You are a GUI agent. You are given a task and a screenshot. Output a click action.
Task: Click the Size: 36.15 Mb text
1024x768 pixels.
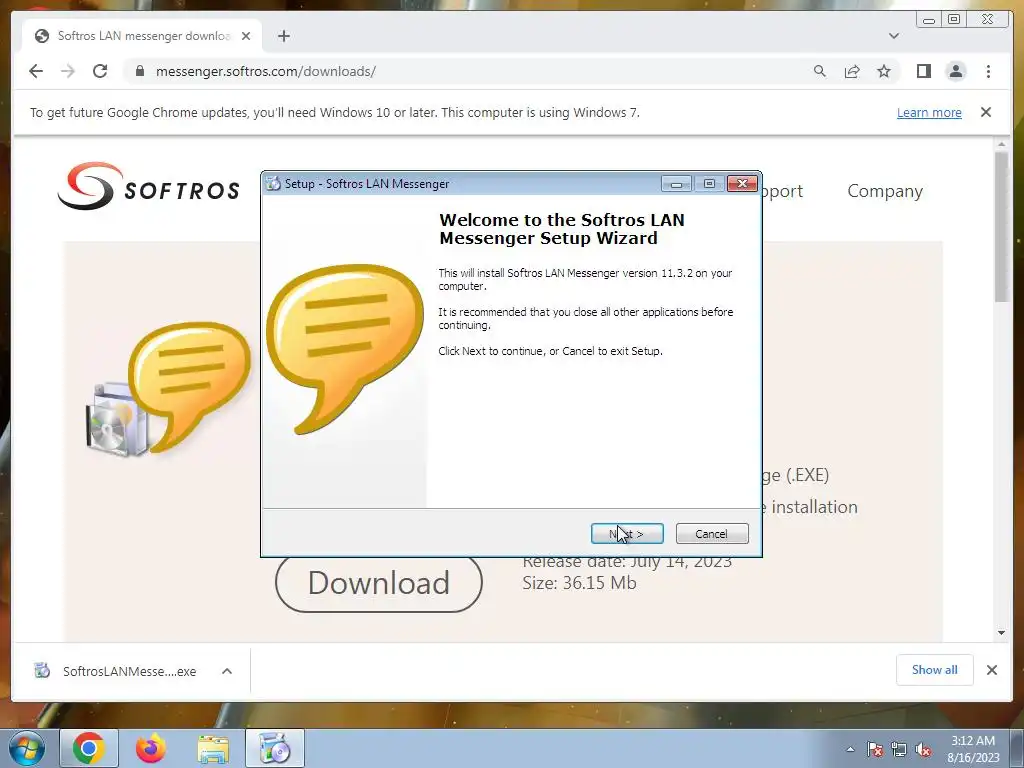(579, 583)
